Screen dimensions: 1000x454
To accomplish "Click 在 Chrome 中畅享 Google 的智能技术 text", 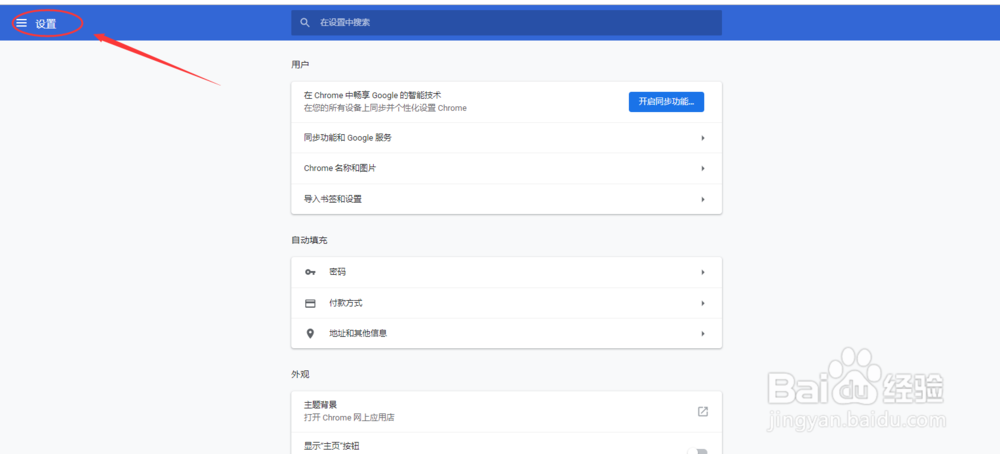I will [372, 95].
